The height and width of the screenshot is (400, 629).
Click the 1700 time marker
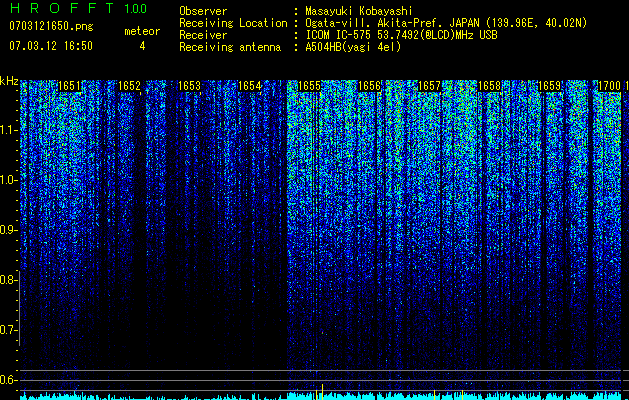pyautogui.click(x=609, y=86)
